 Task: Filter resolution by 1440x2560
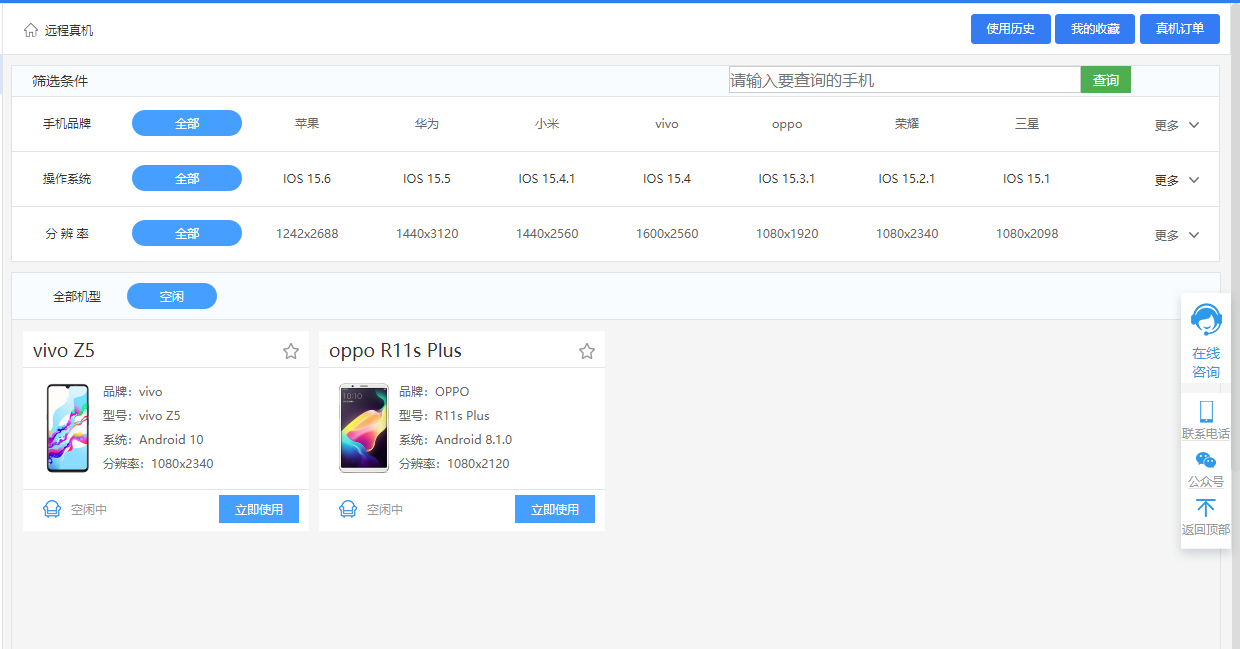click(x=547, y=234)
